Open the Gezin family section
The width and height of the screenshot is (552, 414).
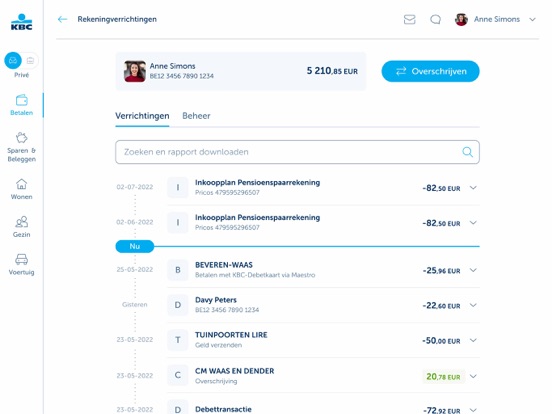(21, 227)
